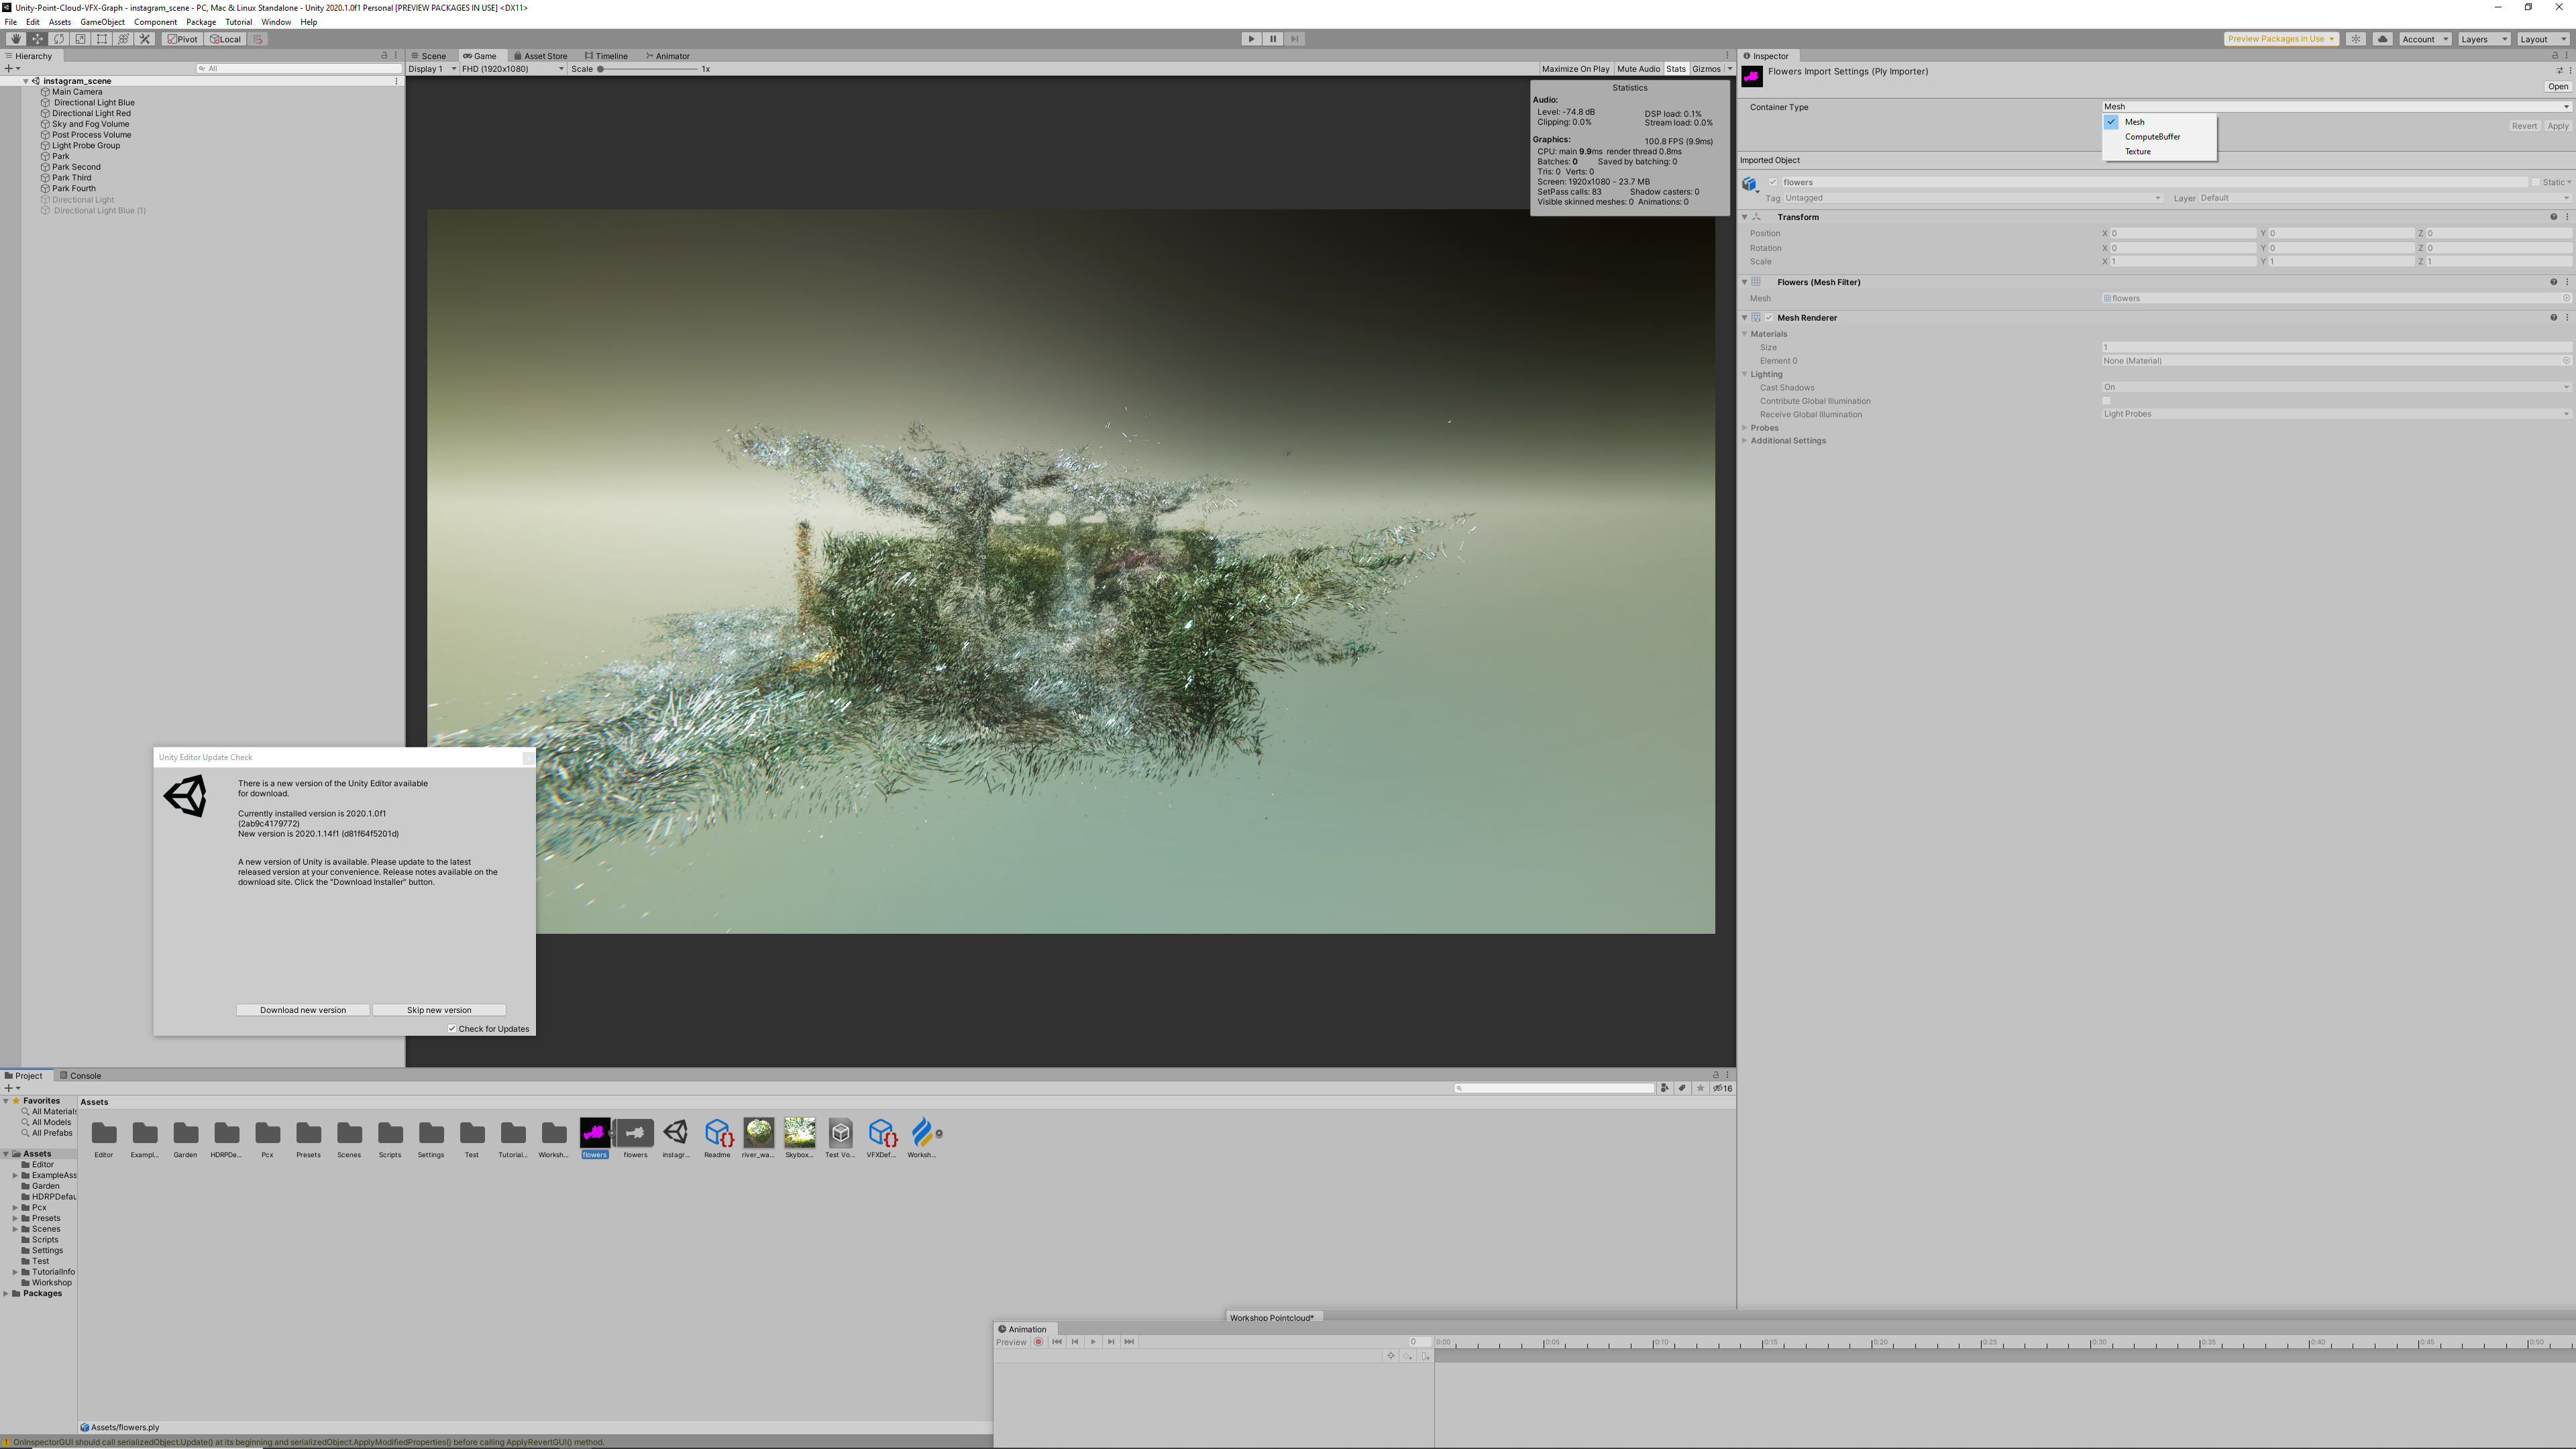The image size is (2576, 1449).
Task: Expand Packages folder in Project tree
Action: 6,1294
